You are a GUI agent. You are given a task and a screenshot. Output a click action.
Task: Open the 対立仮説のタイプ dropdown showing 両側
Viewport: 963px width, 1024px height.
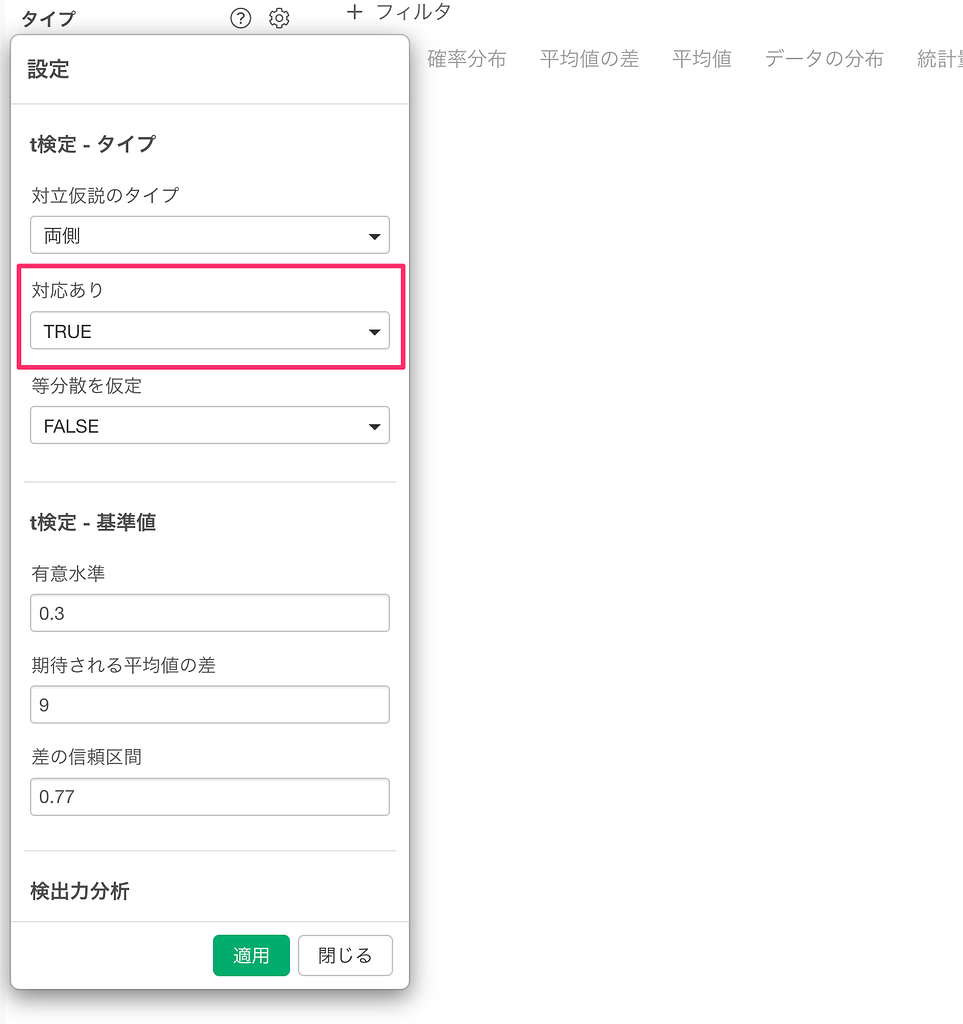209,235
